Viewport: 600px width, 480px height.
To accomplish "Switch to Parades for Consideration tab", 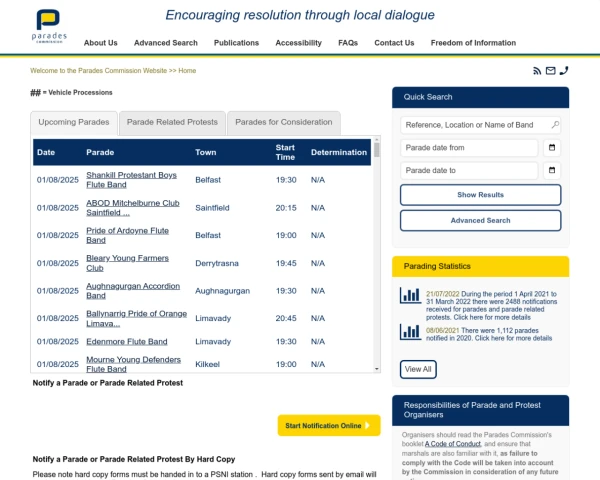I will click(x=284, y=122).
